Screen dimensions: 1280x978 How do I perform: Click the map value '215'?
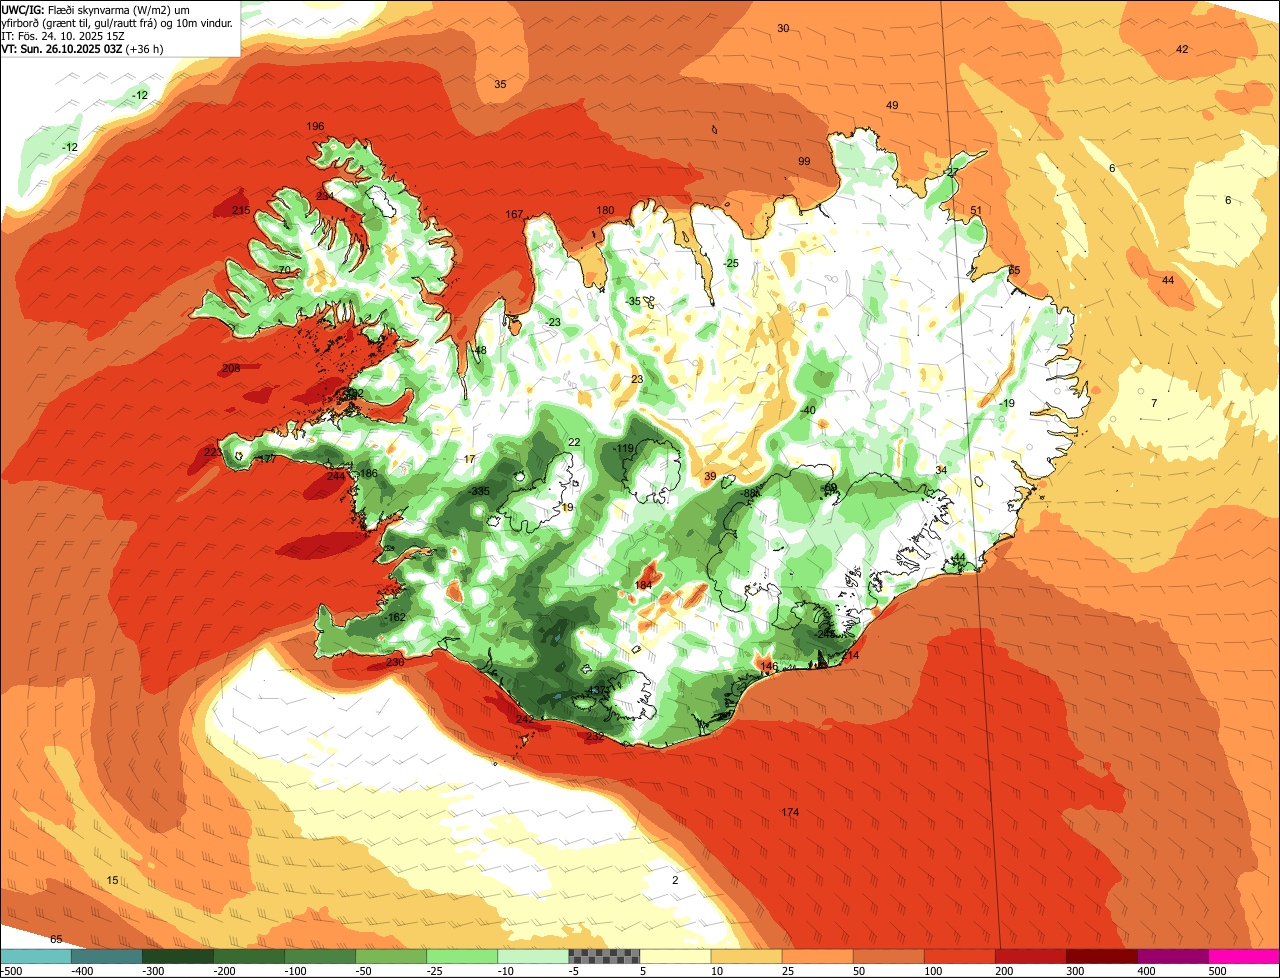point(241,210)
